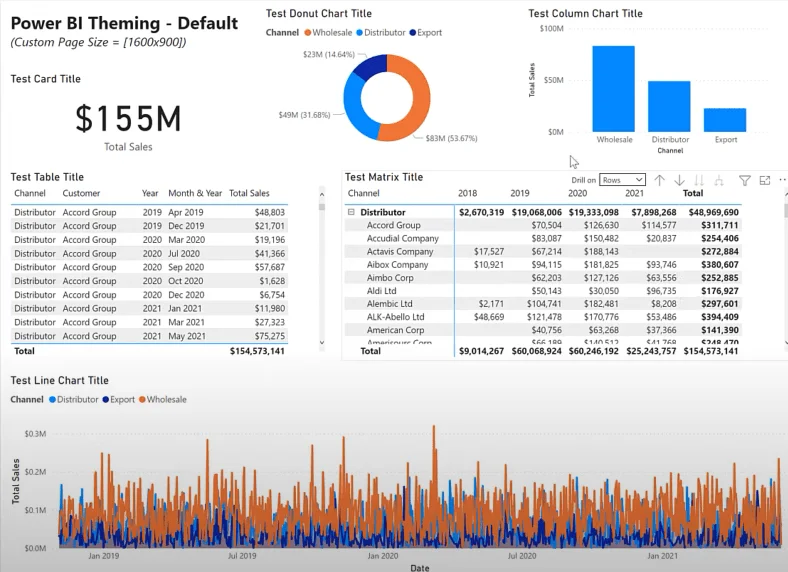Click Wholesale legend marker in line chart
This screenshot has height=572, width=788.
point(142,400)
